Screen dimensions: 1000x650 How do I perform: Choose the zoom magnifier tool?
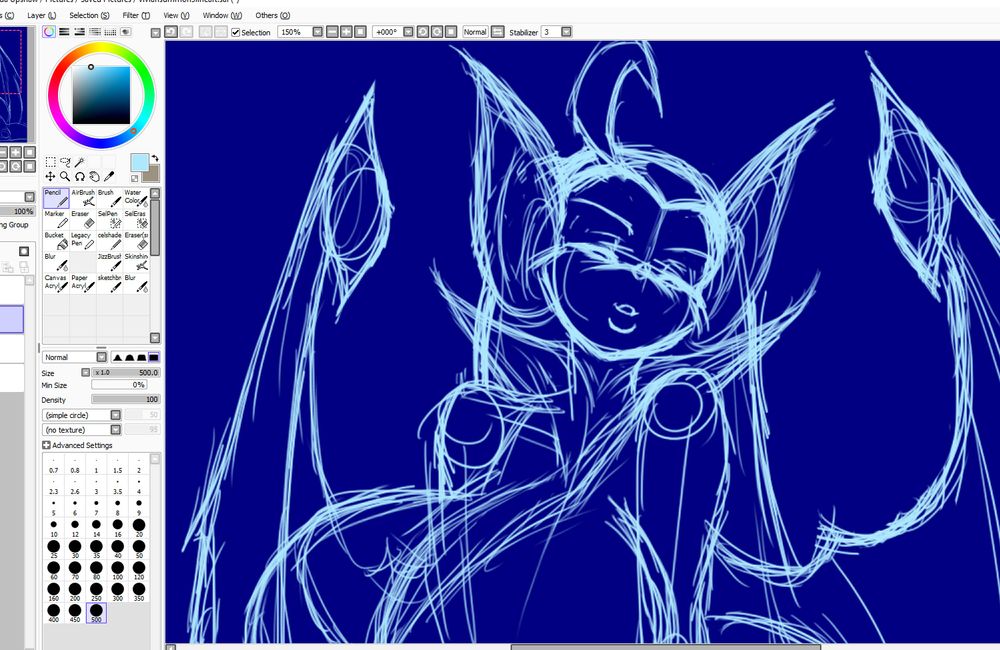[65, 177]
